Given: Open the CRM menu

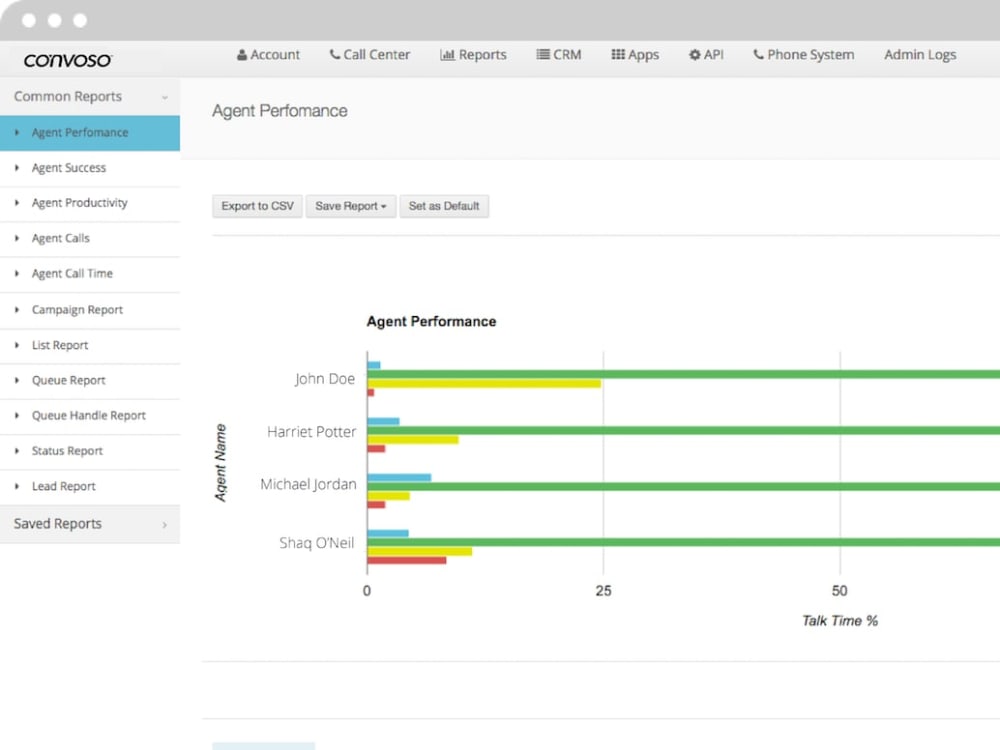Looking at the screenshot, I should [559, 55].
